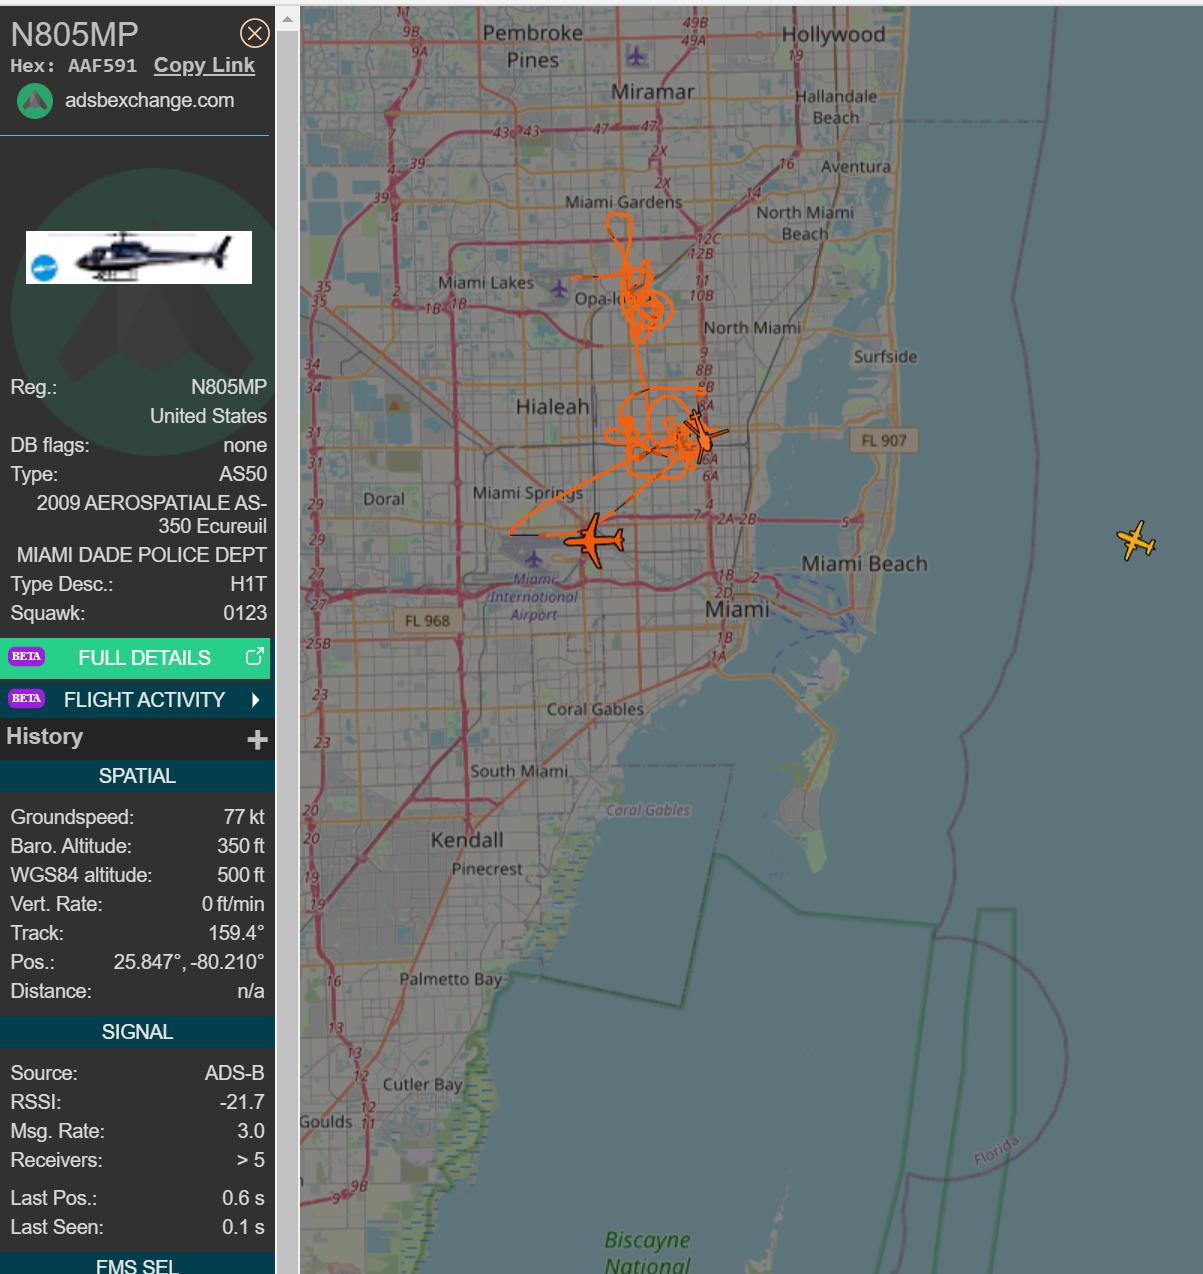Click the Type value AS50
This screenshot has width=1203, height=1274.
(x=243, y=474)
